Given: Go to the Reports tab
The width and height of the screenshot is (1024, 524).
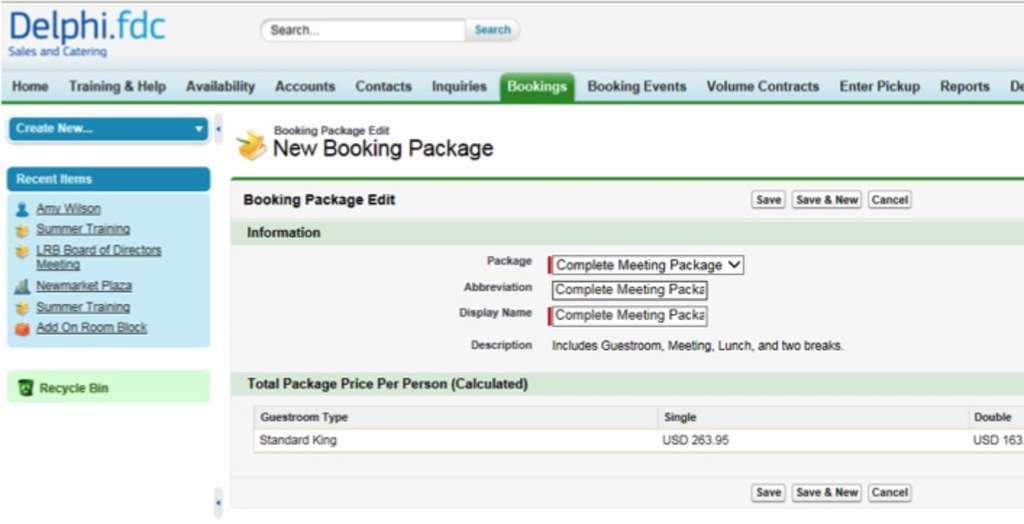Looking at the screenshot, I should point(964,87).
